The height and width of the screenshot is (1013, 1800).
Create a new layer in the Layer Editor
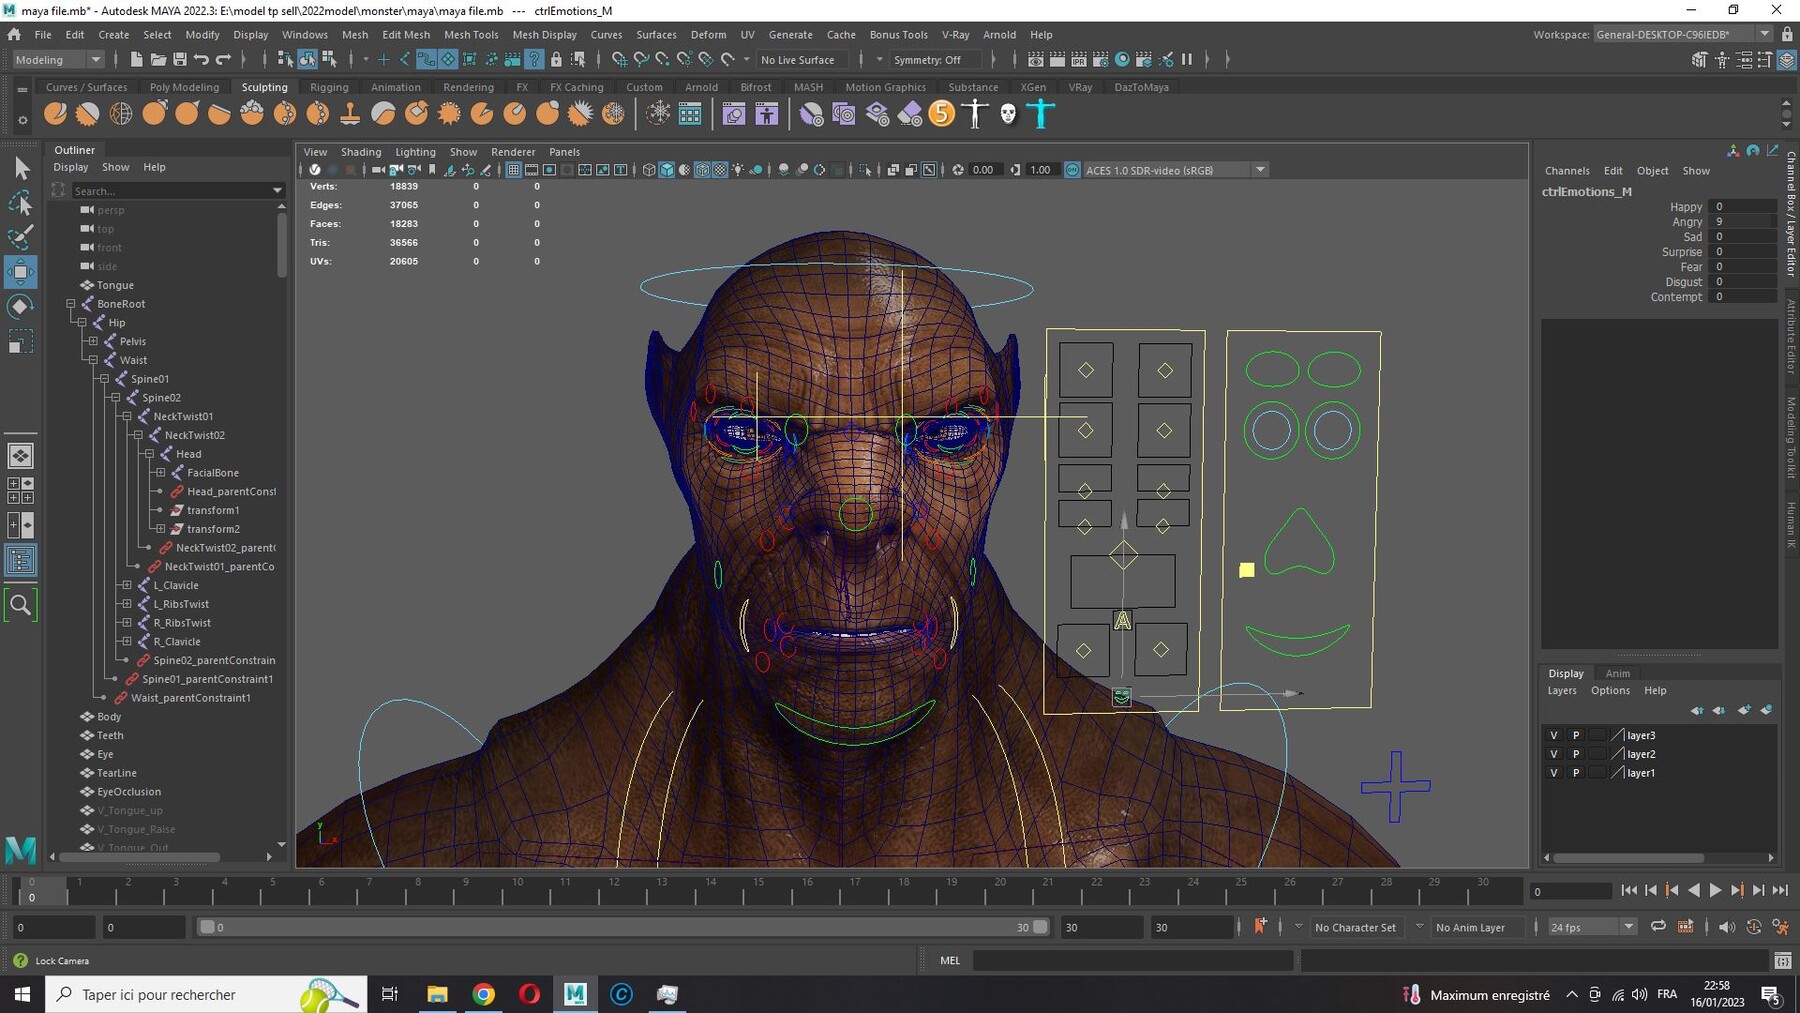coord(1745,710)
